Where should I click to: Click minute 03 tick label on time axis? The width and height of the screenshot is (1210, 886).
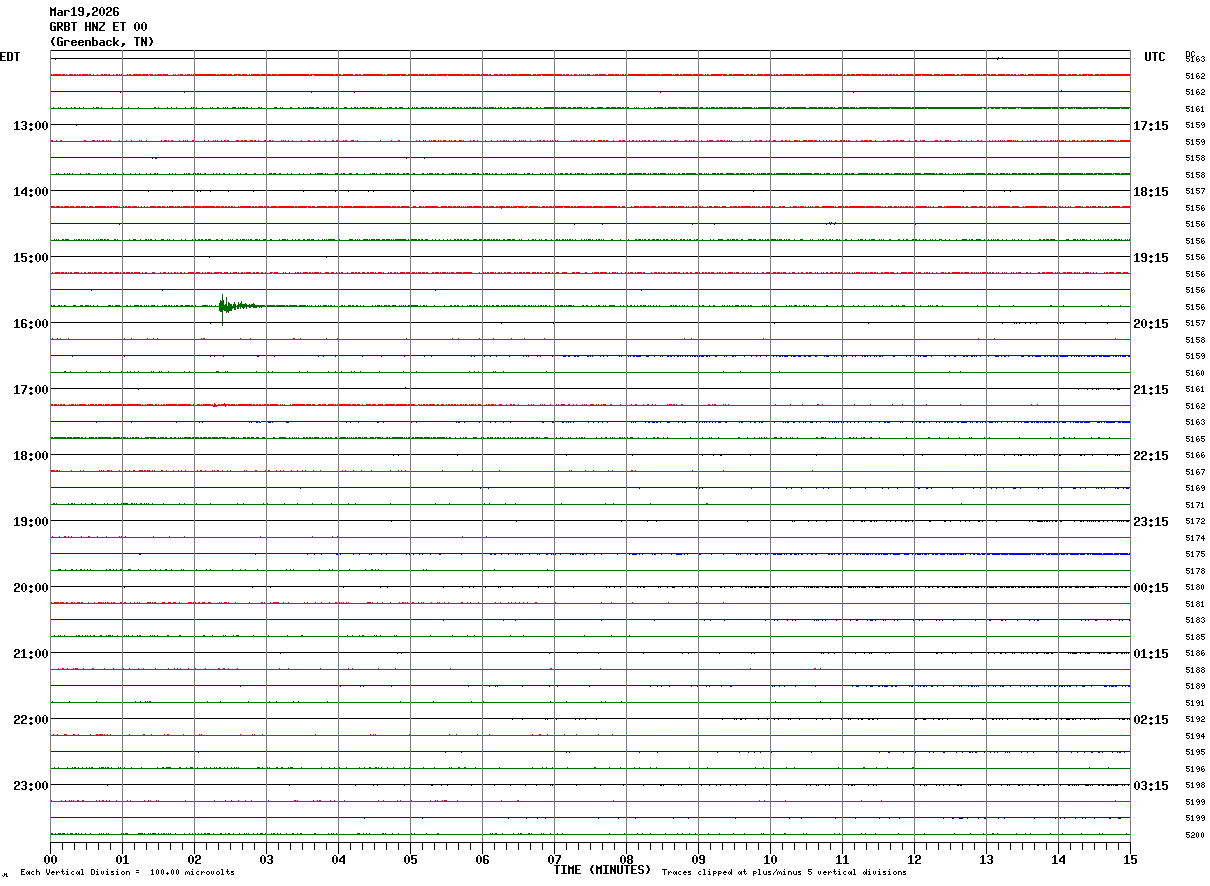pos(266,859)
